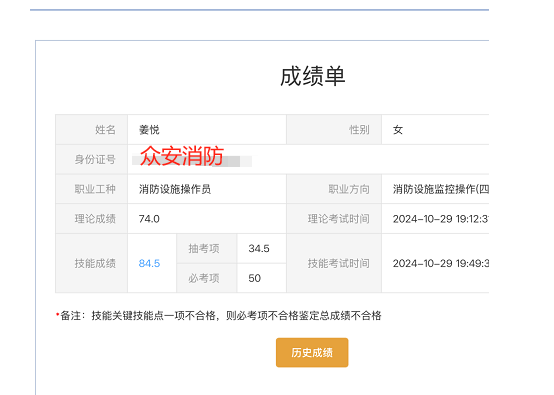Select the theory score 74.0
This screenshot has width=554, height=395.
tap(149, 219)
